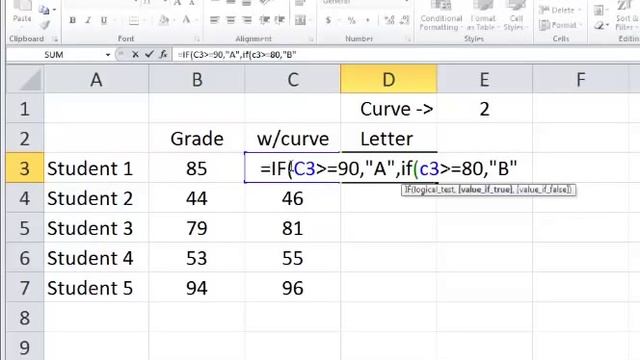
Task: Apply the Fill Color bucket icon
Action: pos(163,20)
